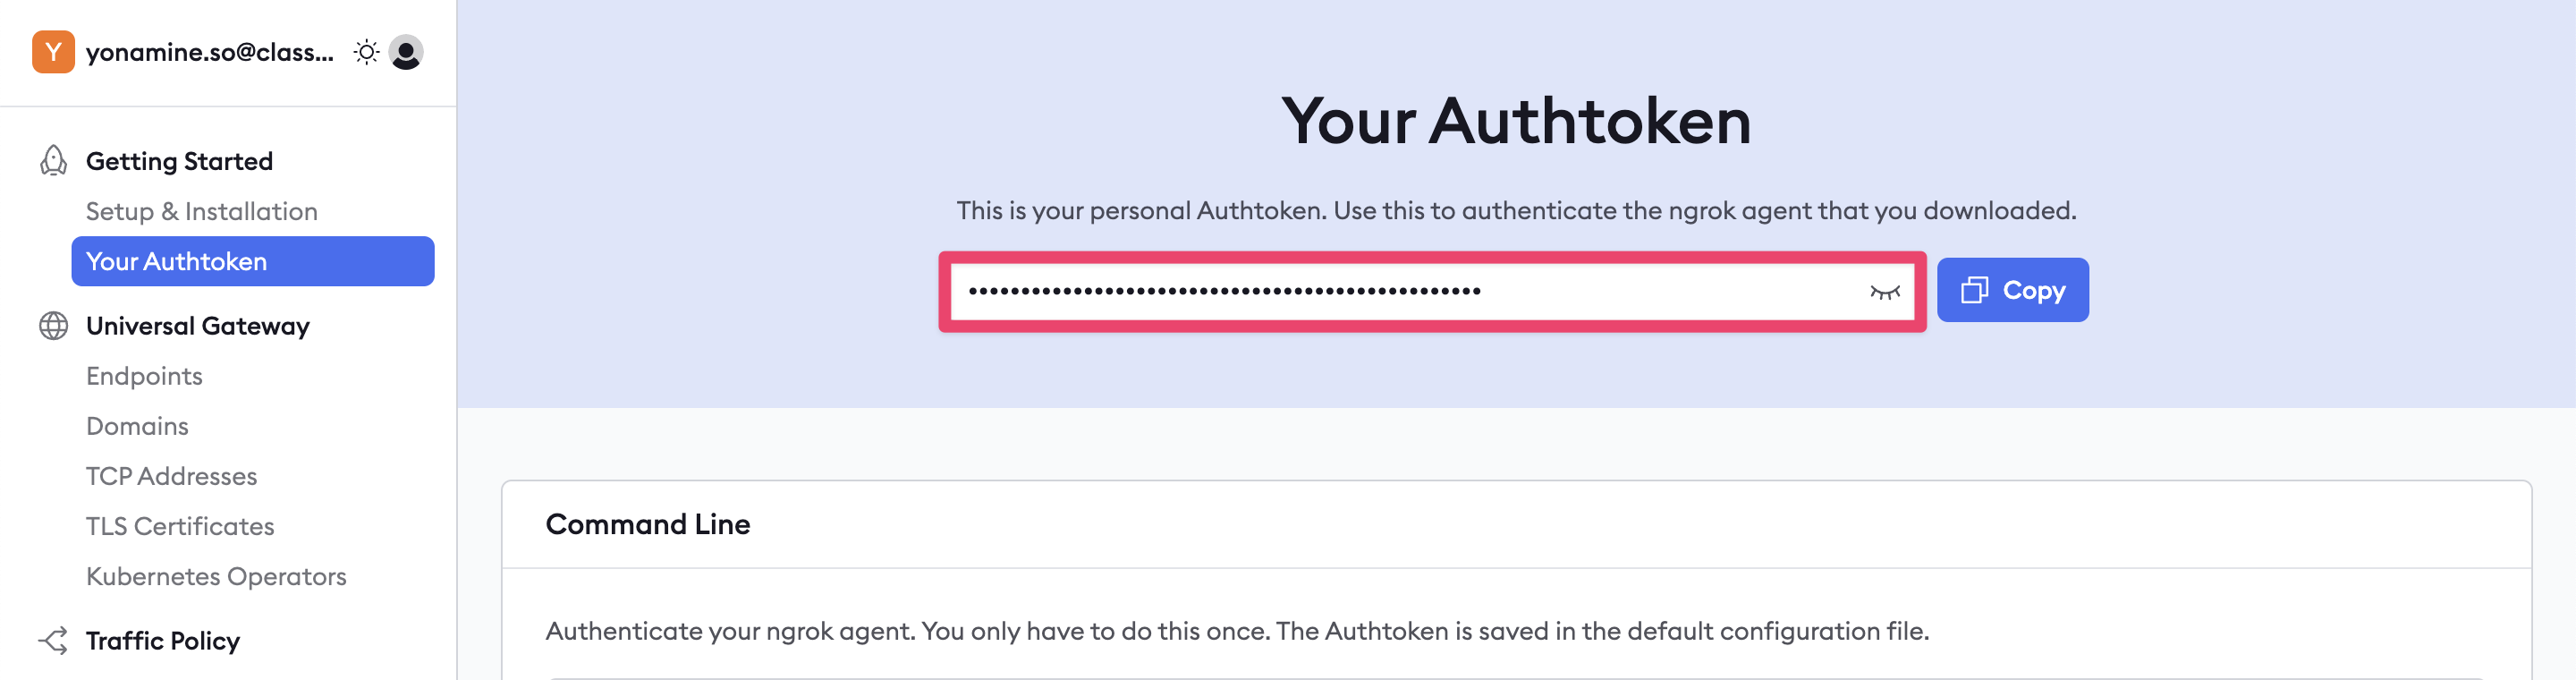Reveal the authtoken with the eye icon
The width and height of the screenshot is (2576, 680).
(x=1885, y=292)
